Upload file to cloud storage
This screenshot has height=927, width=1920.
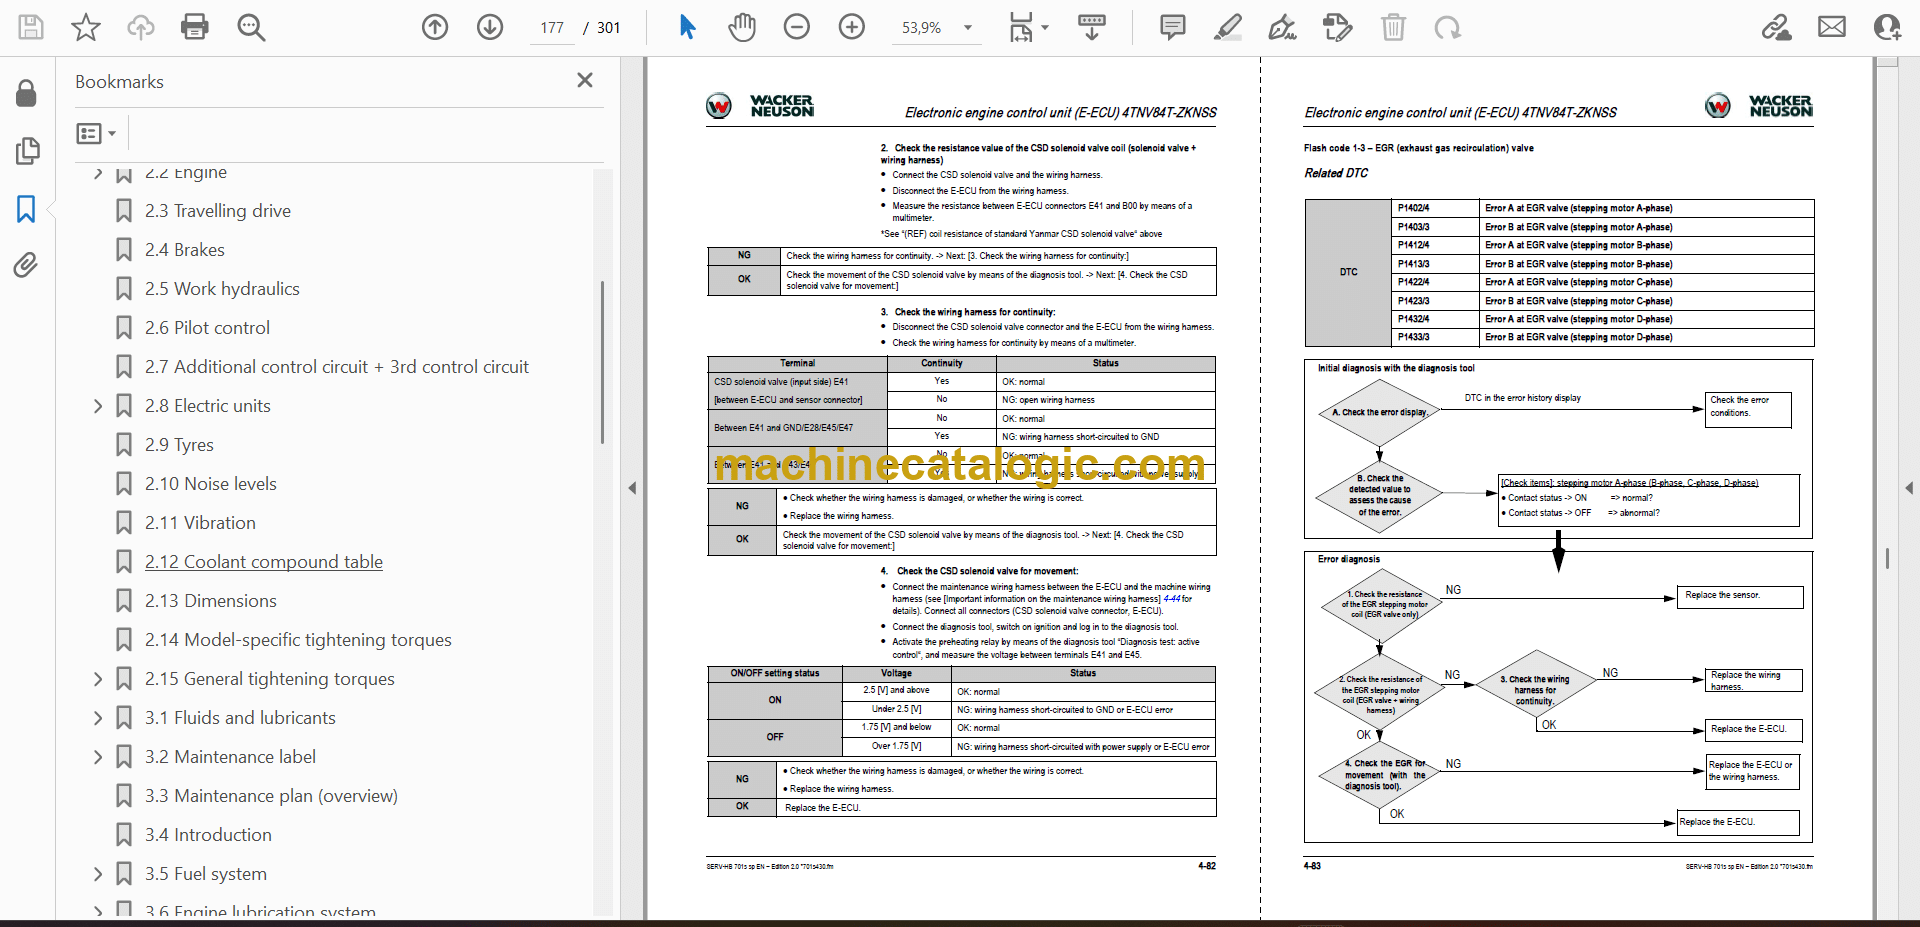coord(140,27)
